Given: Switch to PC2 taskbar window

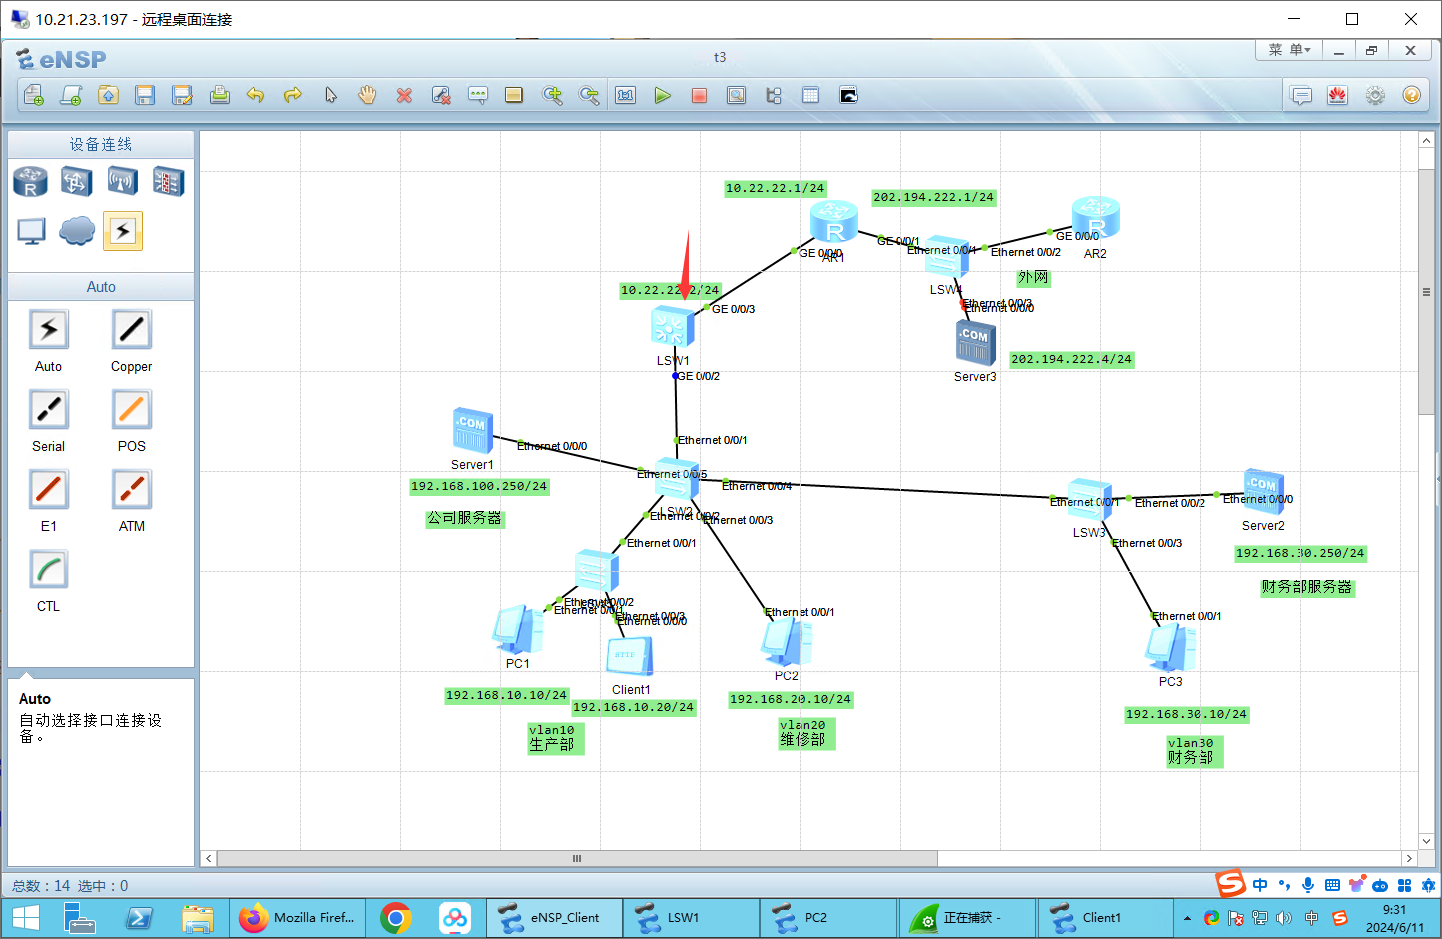Looking at the screenshot, I should pos(828,918).
